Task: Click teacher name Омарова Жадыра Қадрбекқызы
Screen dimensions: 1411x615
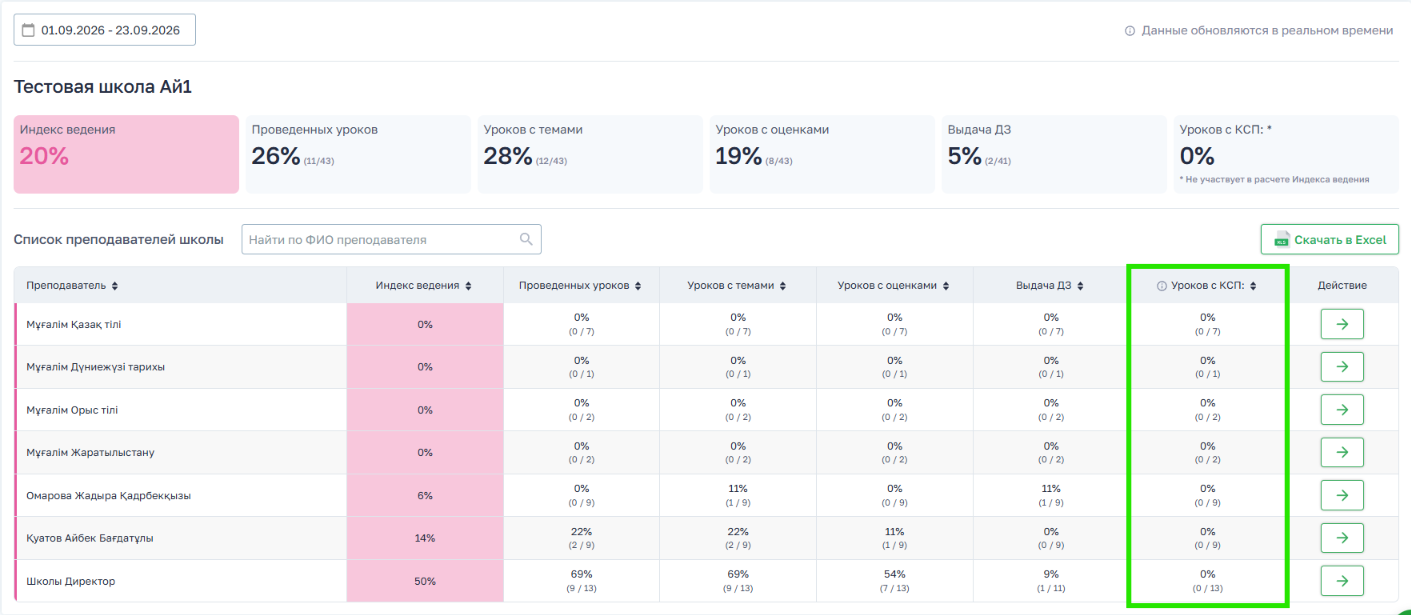Action: point(109,496)
